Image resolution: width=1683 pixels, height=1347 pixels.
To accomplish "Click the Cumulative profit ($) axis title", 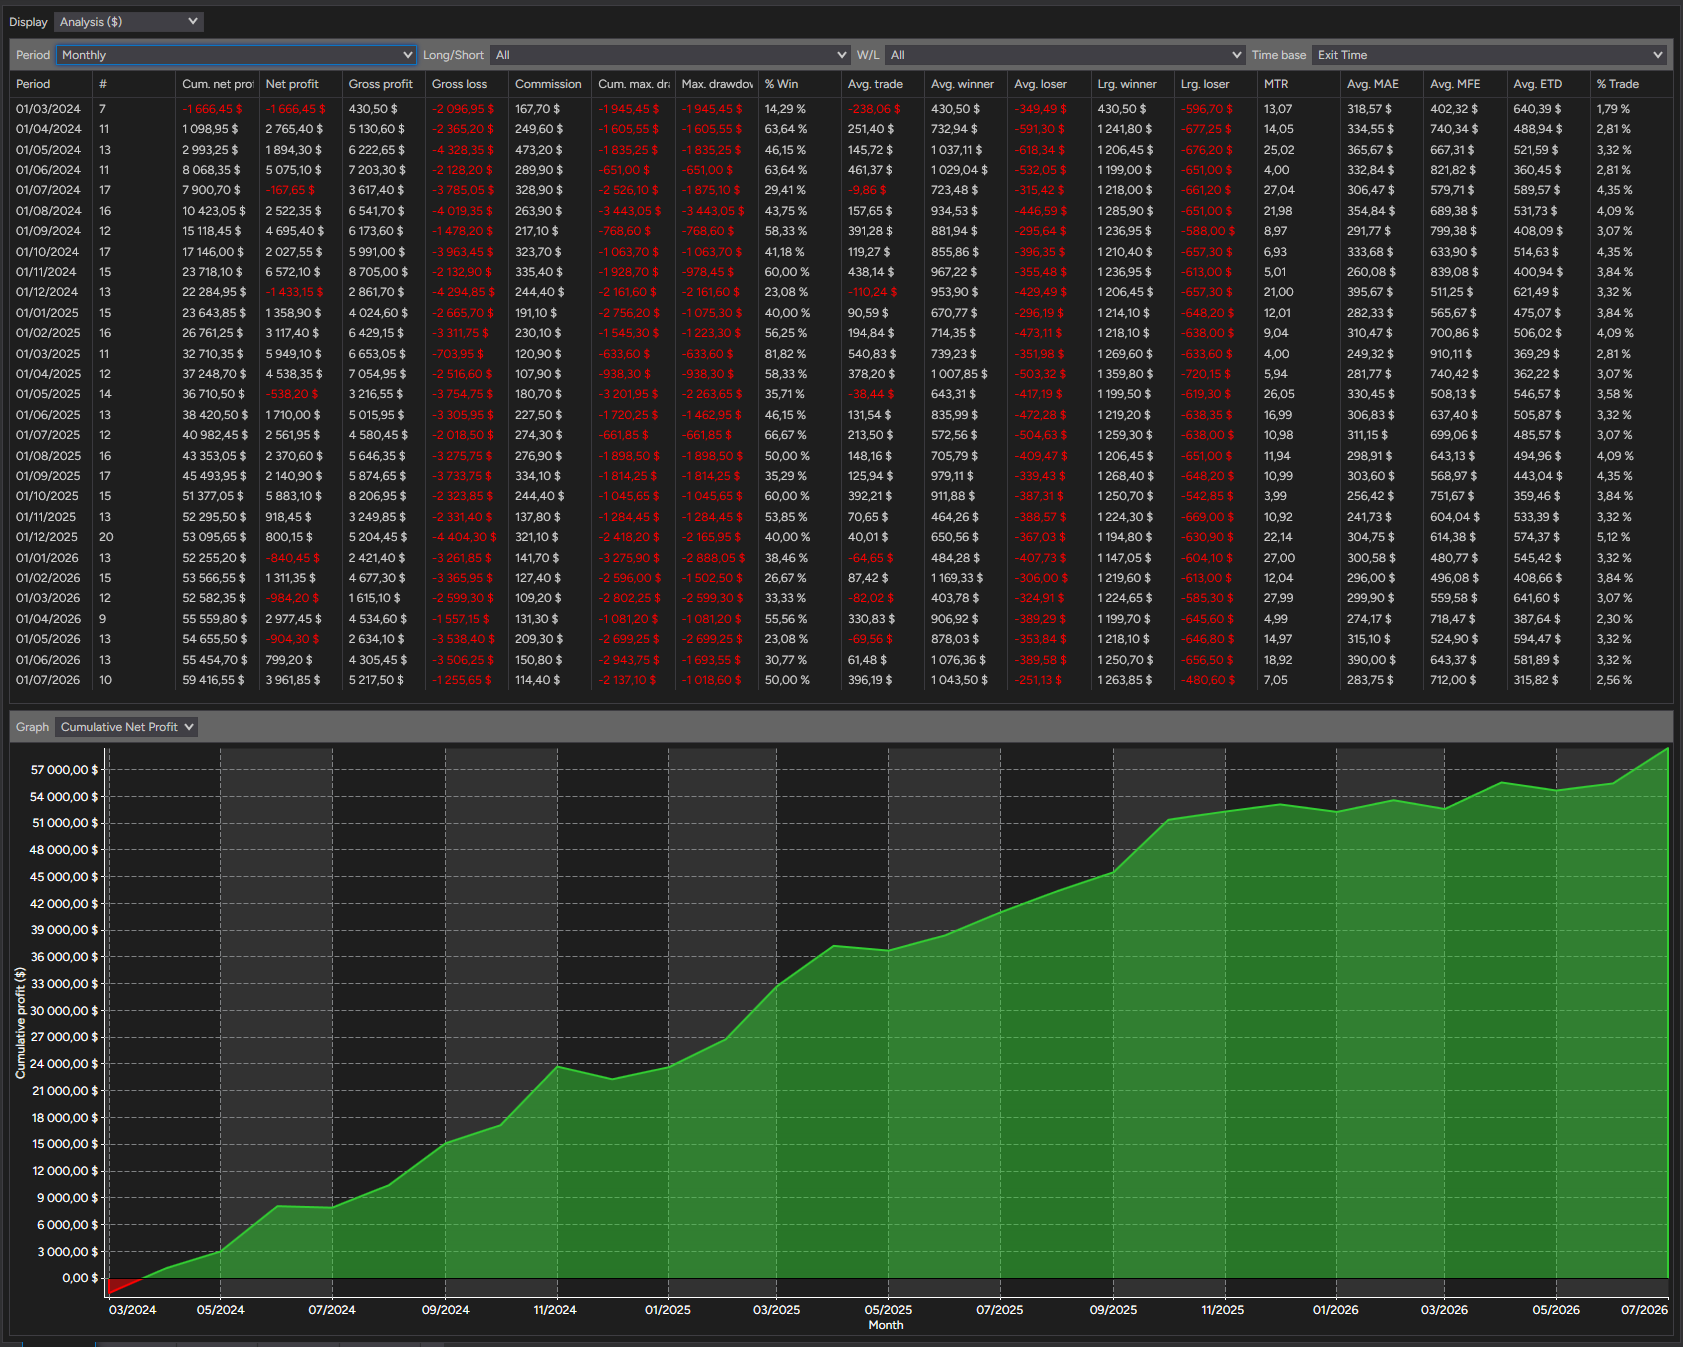I will [20, 1022].
